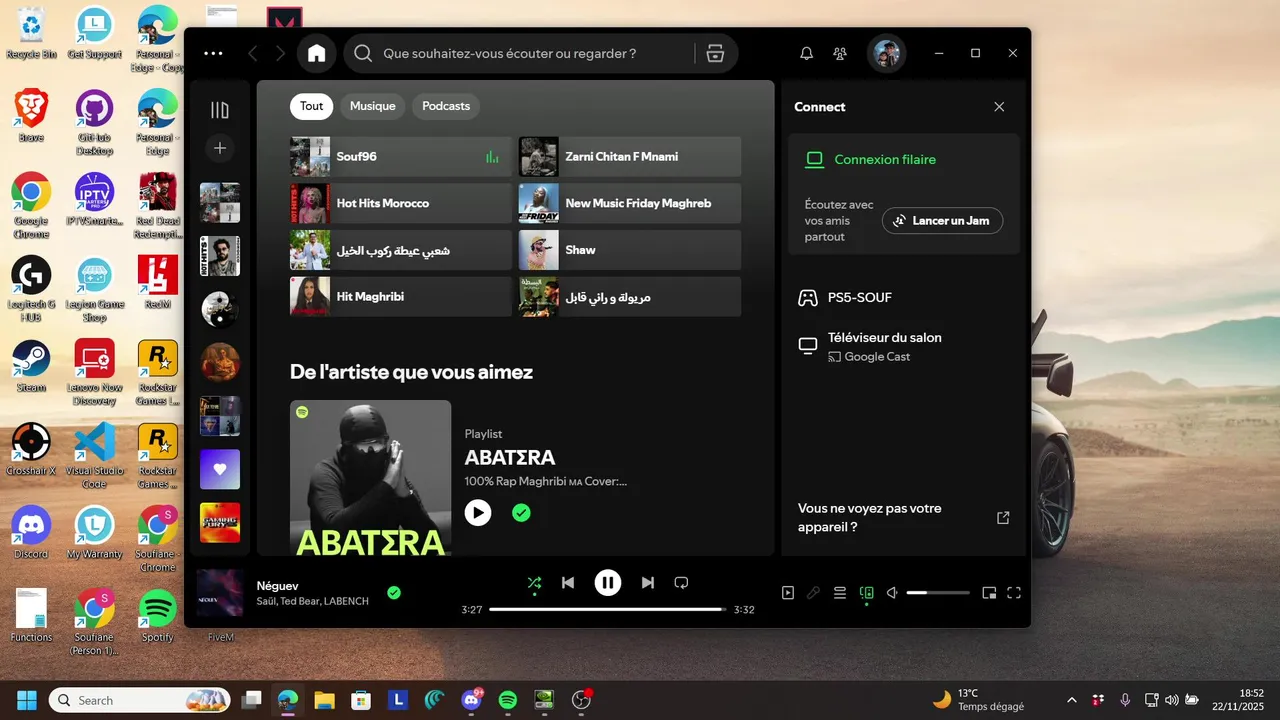Click Lancer un Jam button

click(942, 220)
